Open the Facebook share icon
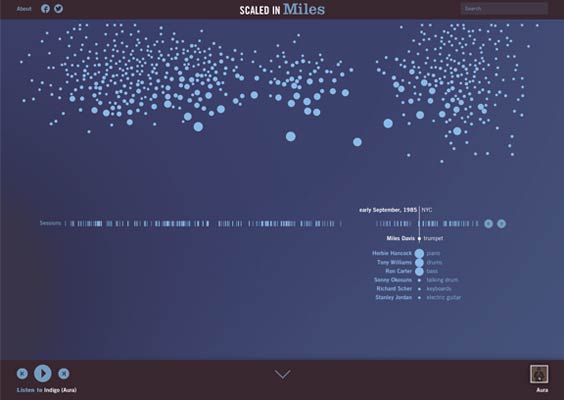This screenshot has height=400, width=564. 45,9
